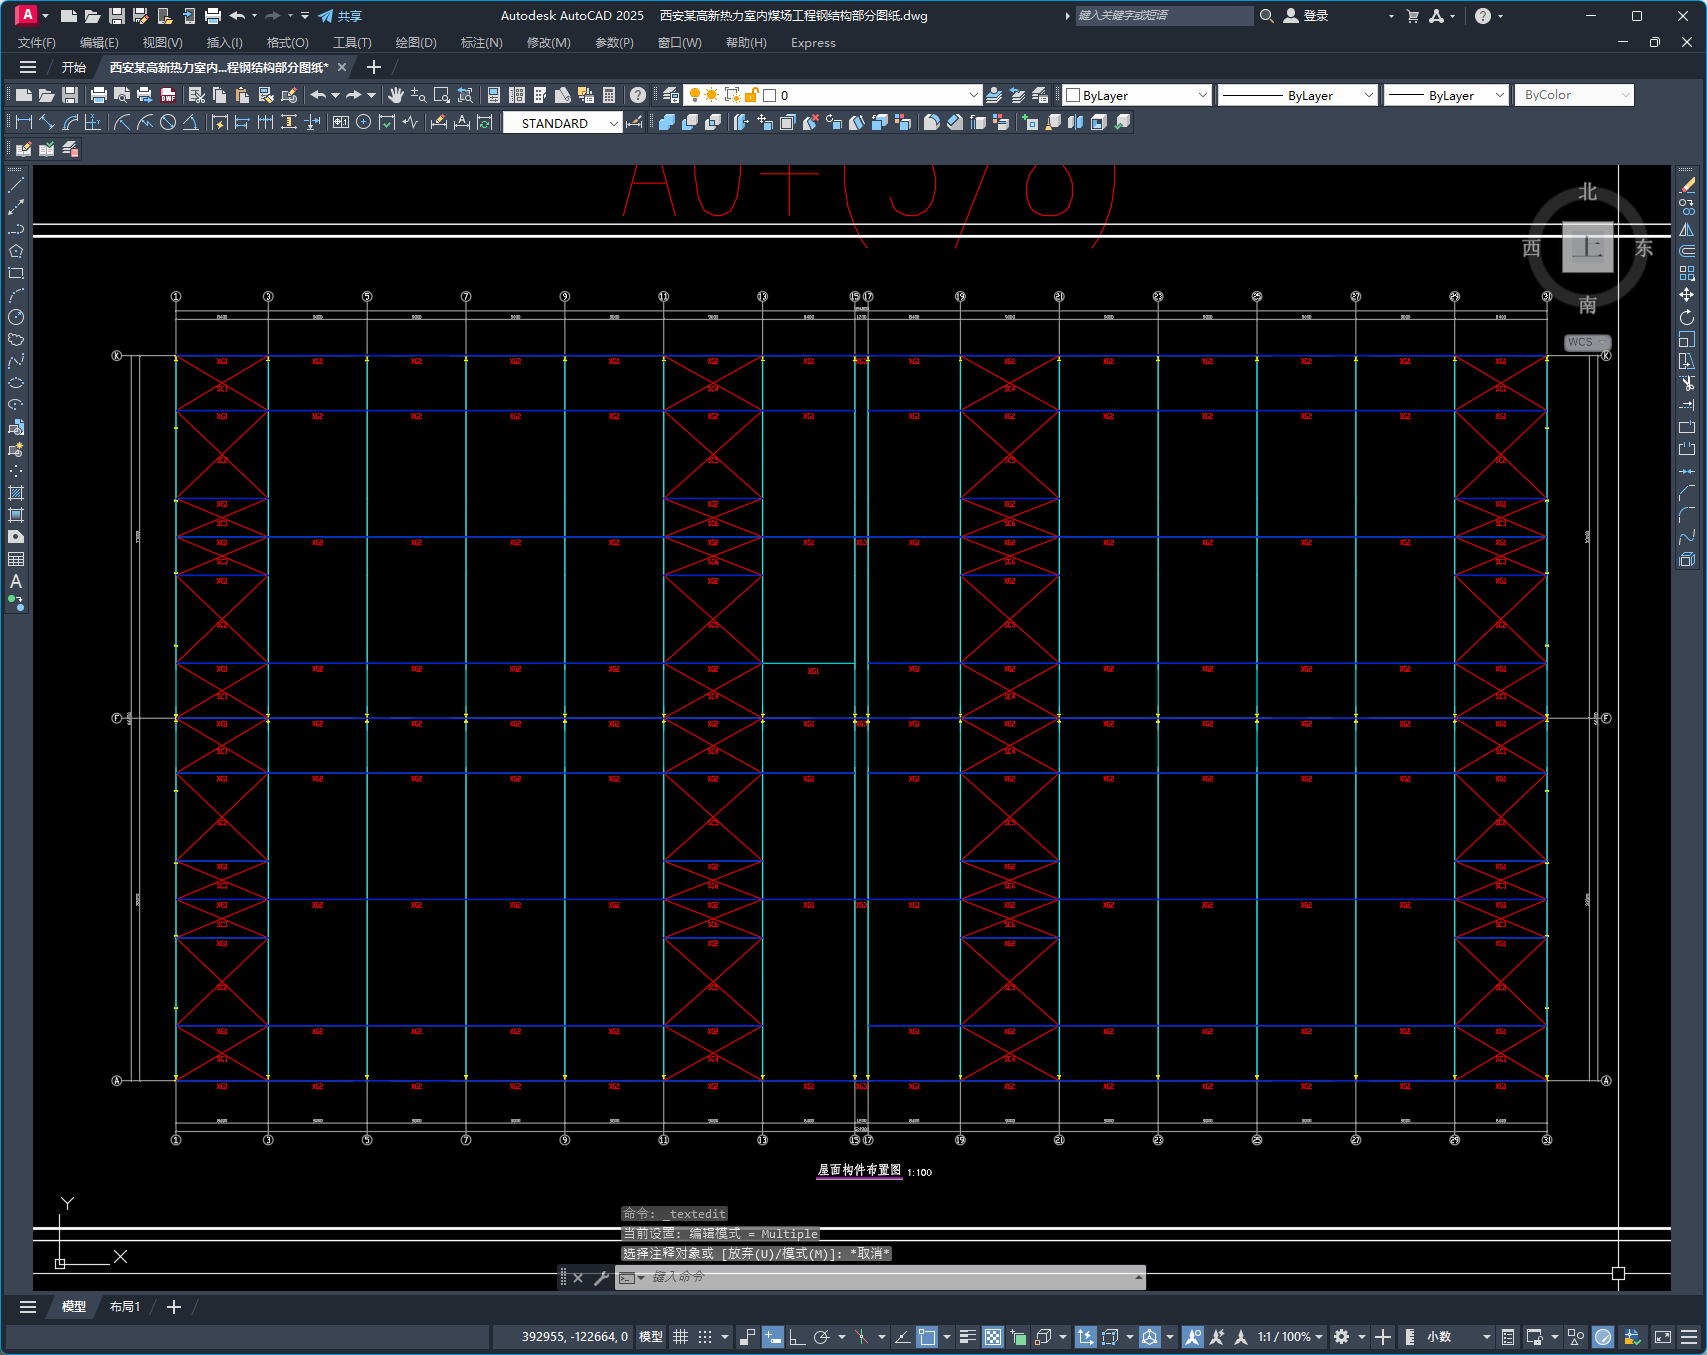The image size is (1707, 1355).
Task: Open the Autodesk App Store cart icon
Action: coord(1412,16)
